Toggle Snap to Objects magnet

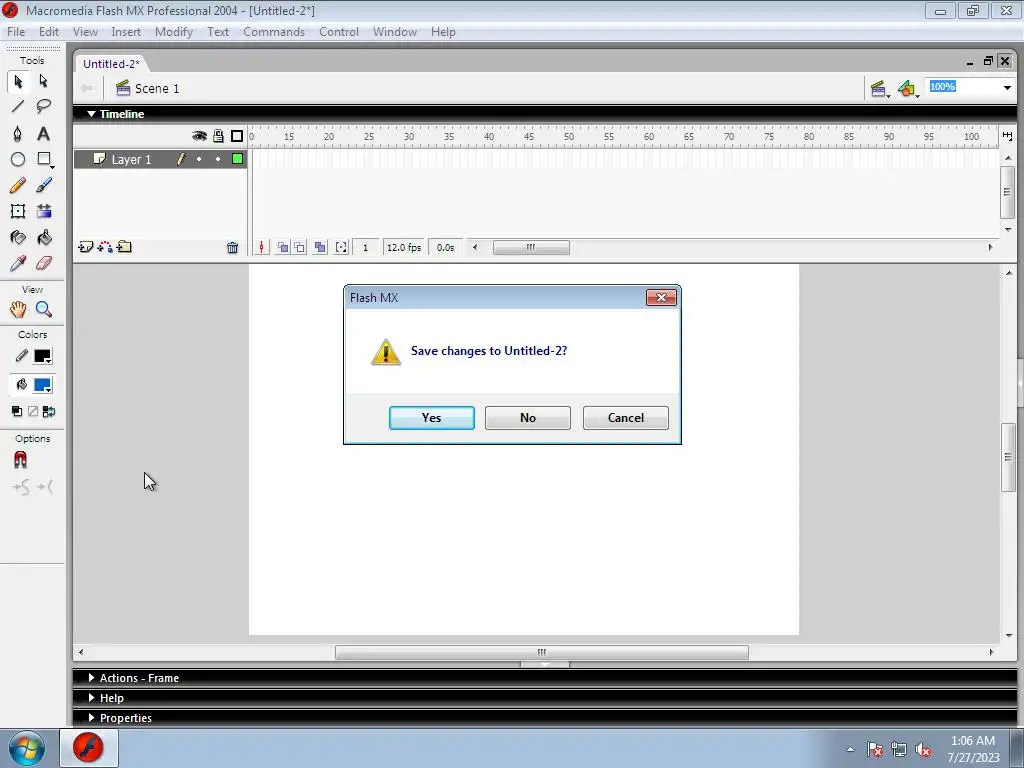(20, 460)
